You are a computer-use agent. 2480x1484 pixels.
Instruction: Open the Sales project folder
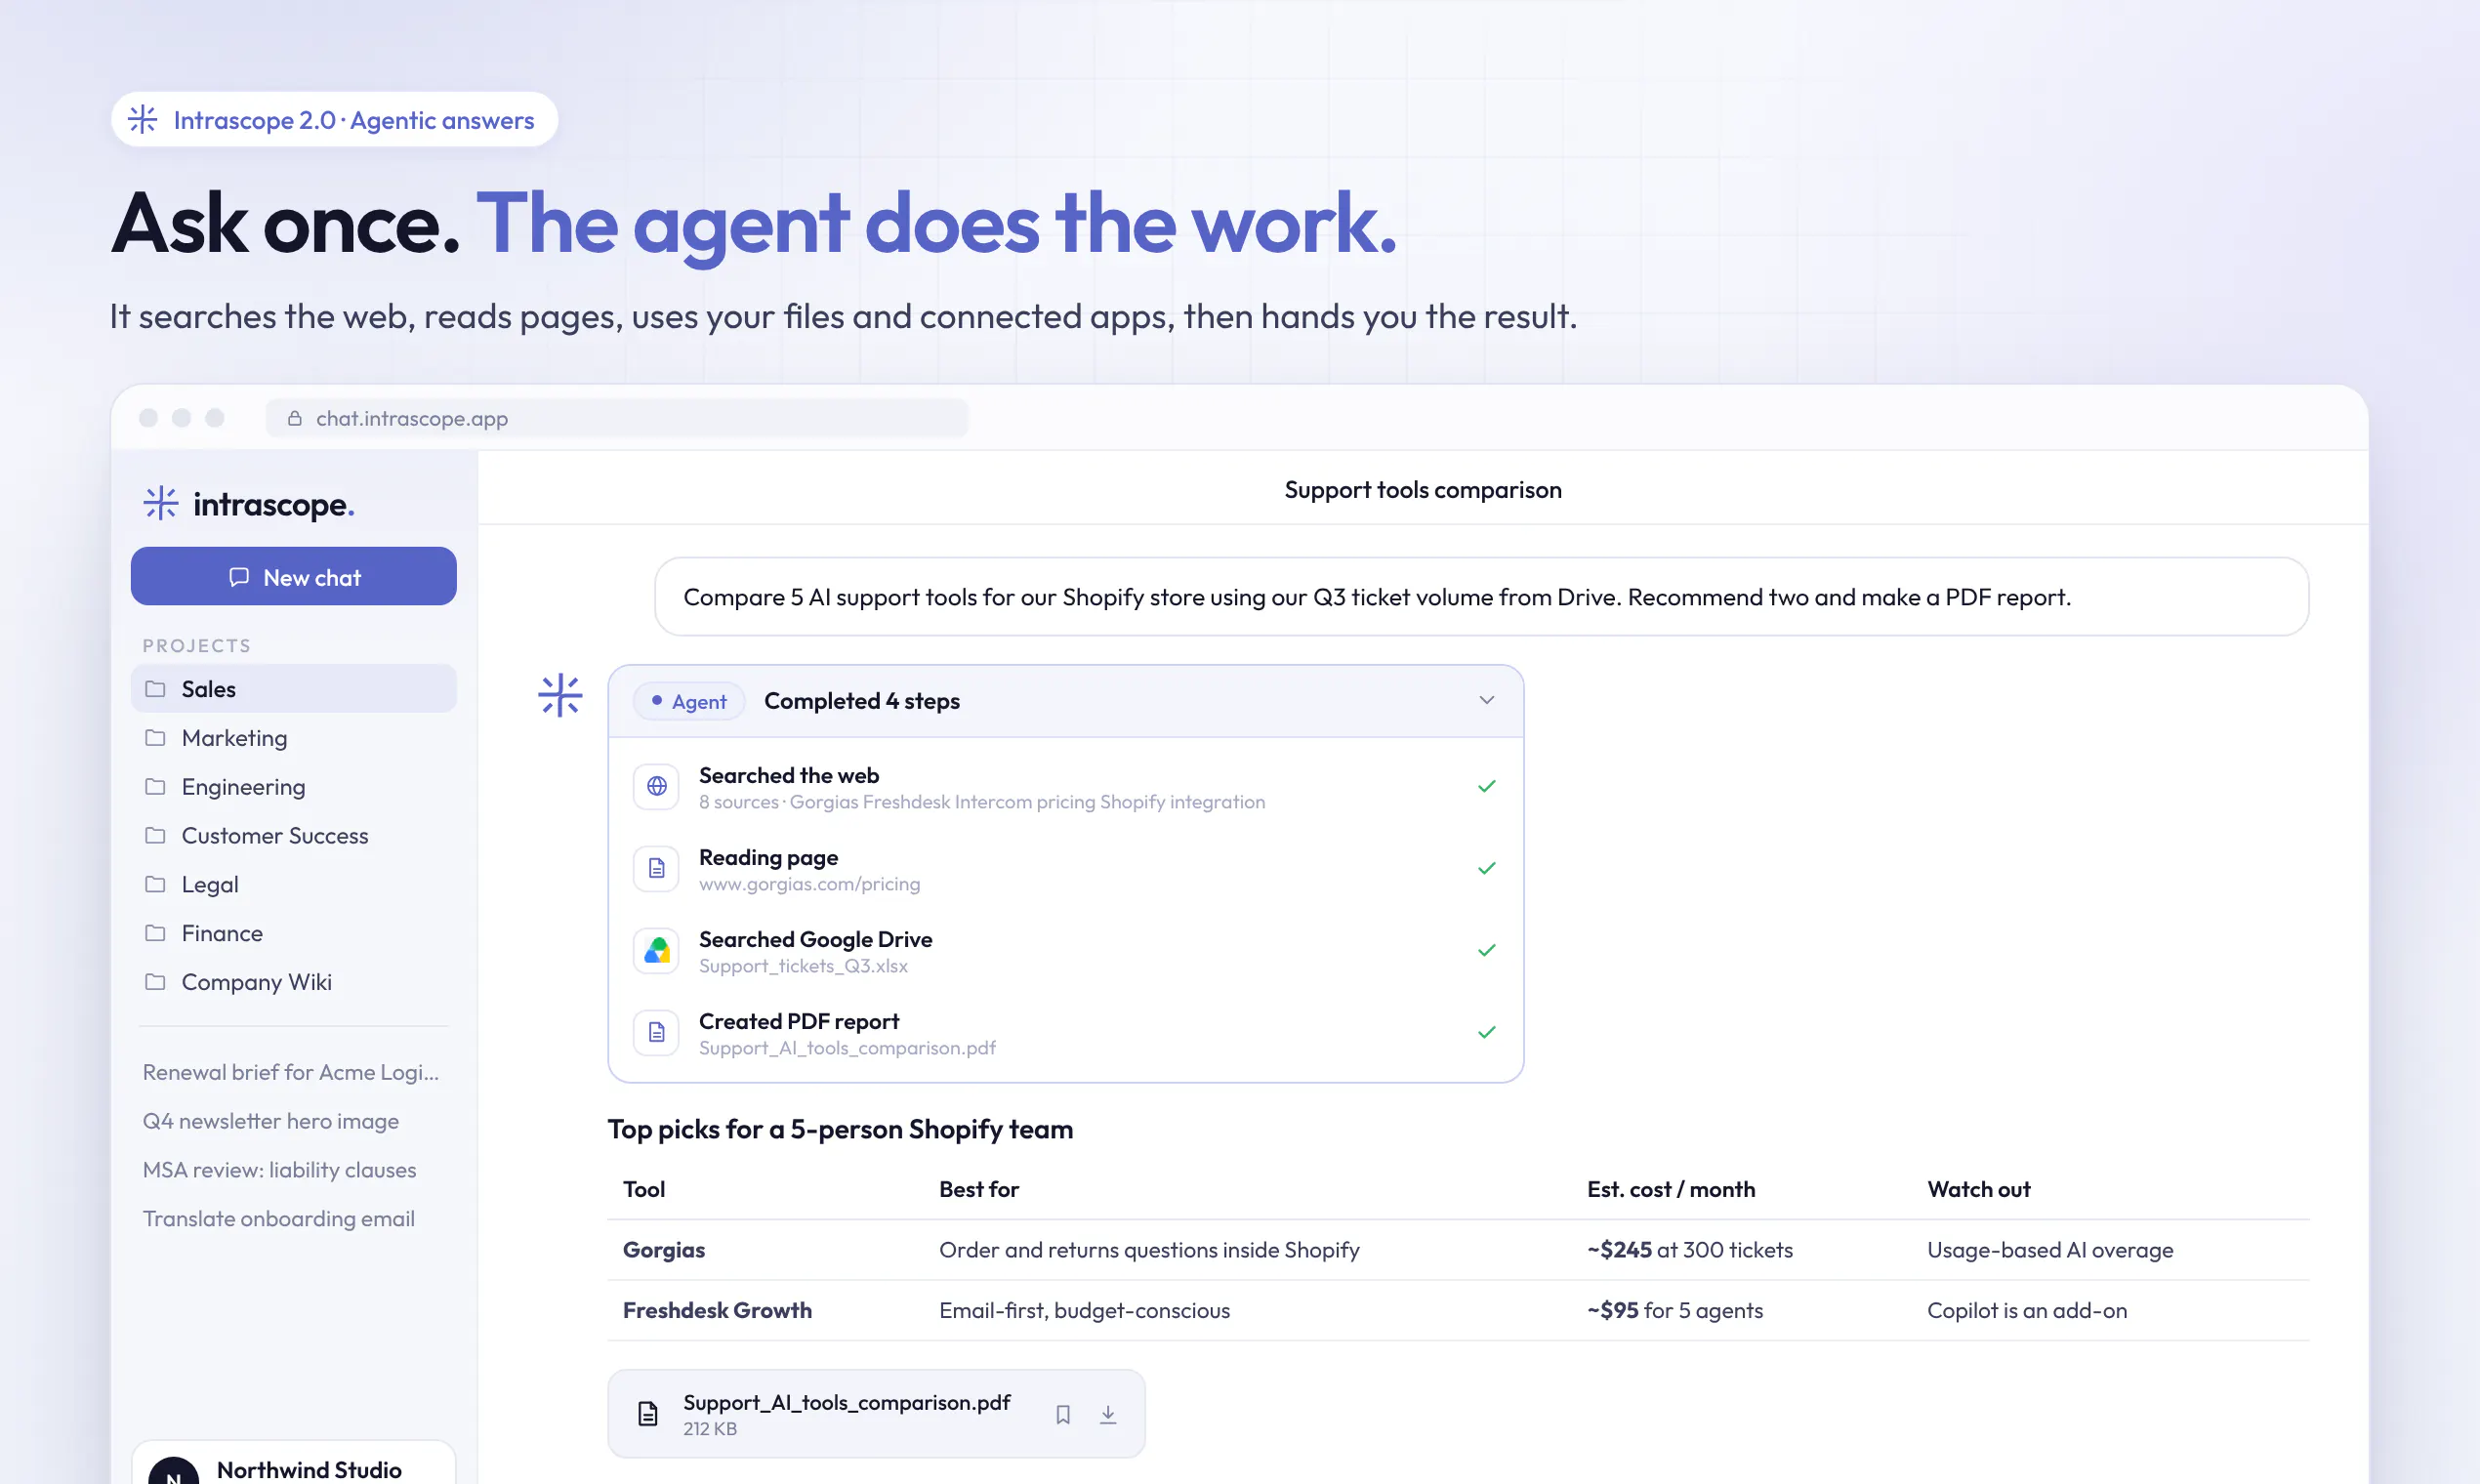tap(293, 688)
